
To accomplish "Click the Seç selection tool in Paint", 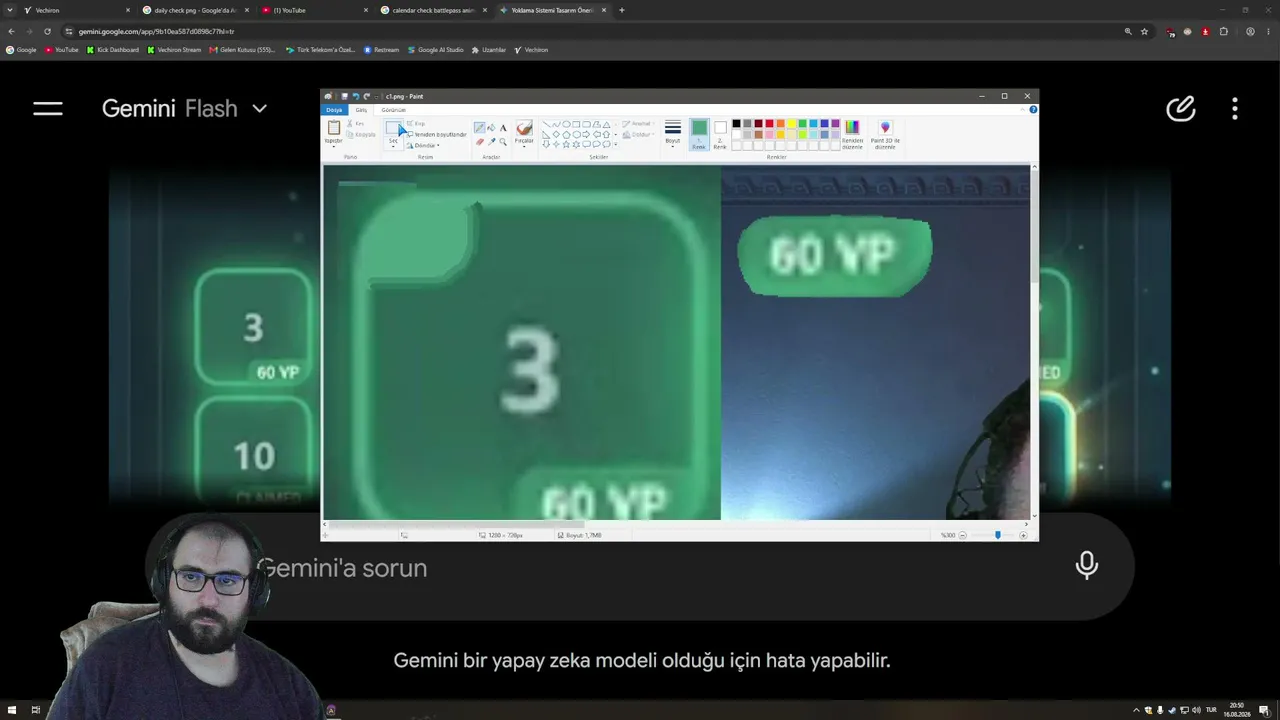I will [x=393, y=133].
